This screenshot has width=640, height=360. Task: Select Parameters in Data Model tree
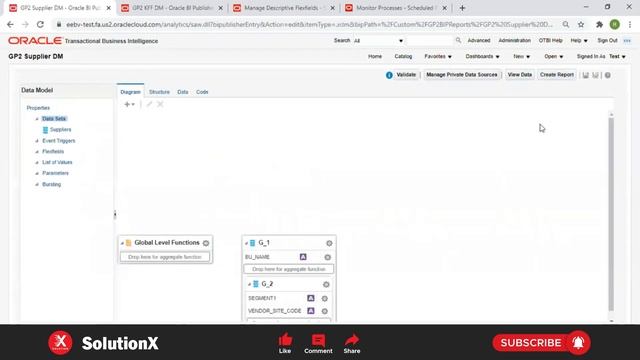click(x=56, y=173)
